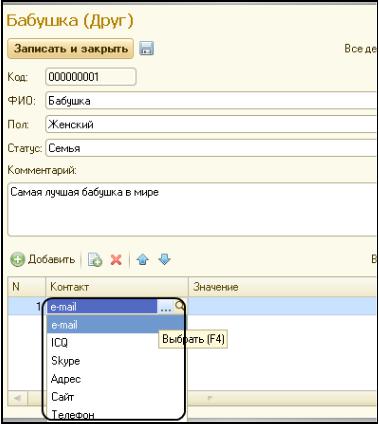
Task: Open selection with the ellipsis button in Контакт cell
Action: [x=166, y=307]
